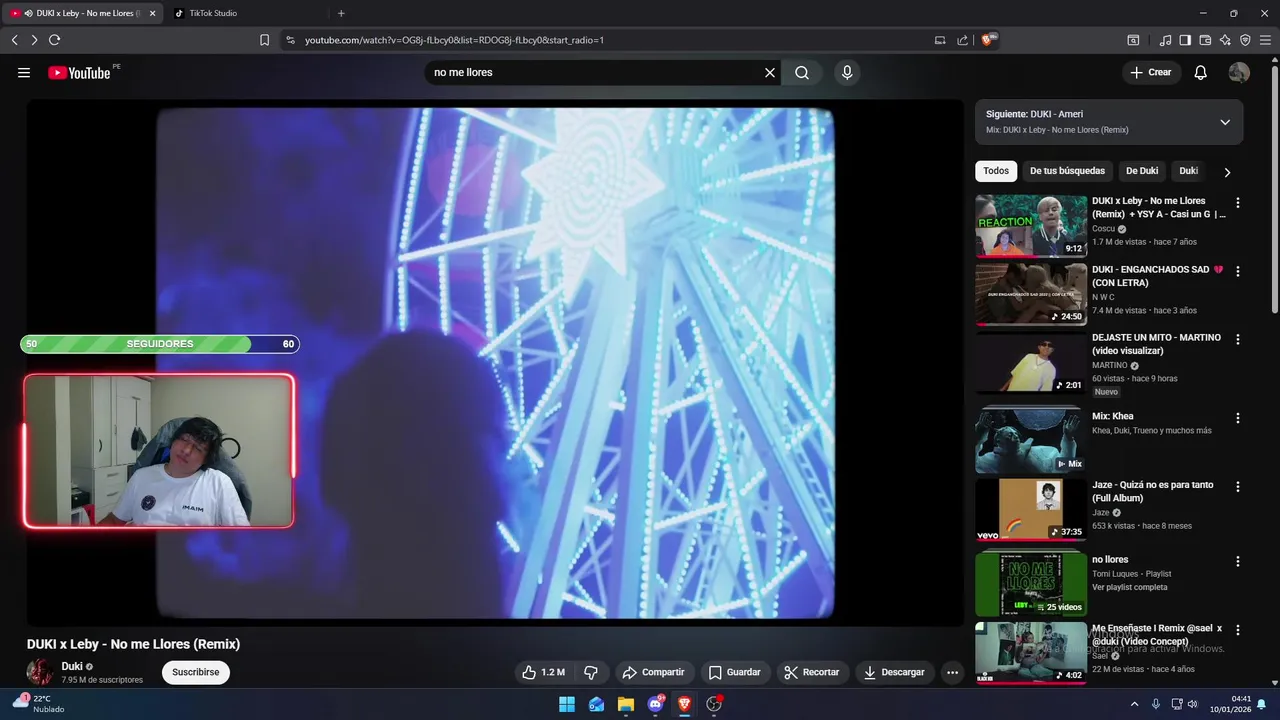Expand the Siguiente mix playlist panel
This screenshot has width=1280, height=720.
(x=1225, y=122)
